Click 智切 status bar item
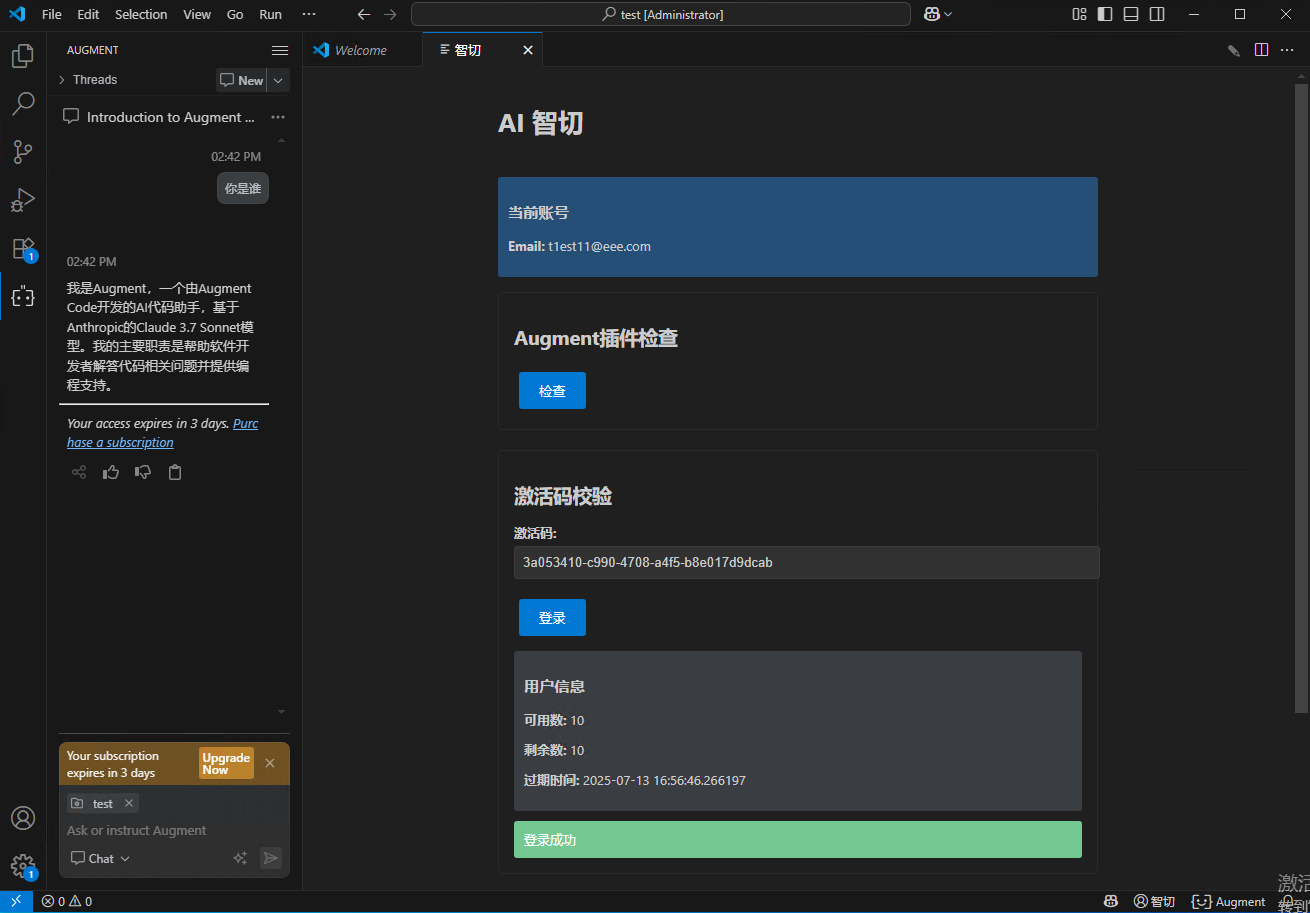 click(1155, 901)
